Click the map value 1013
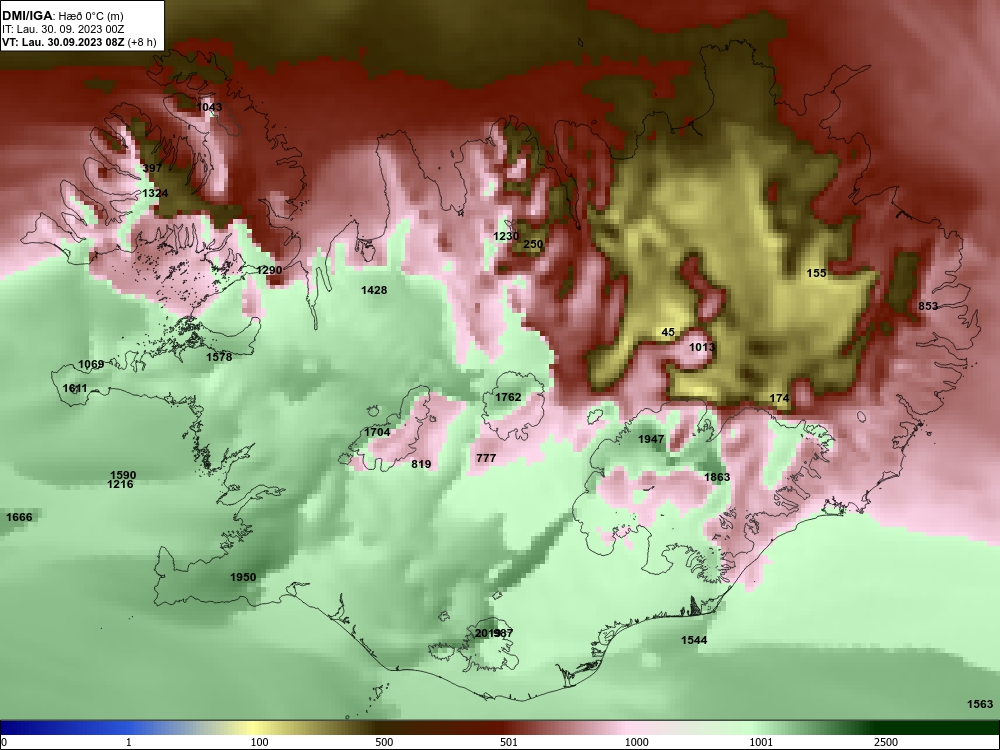 702,347
